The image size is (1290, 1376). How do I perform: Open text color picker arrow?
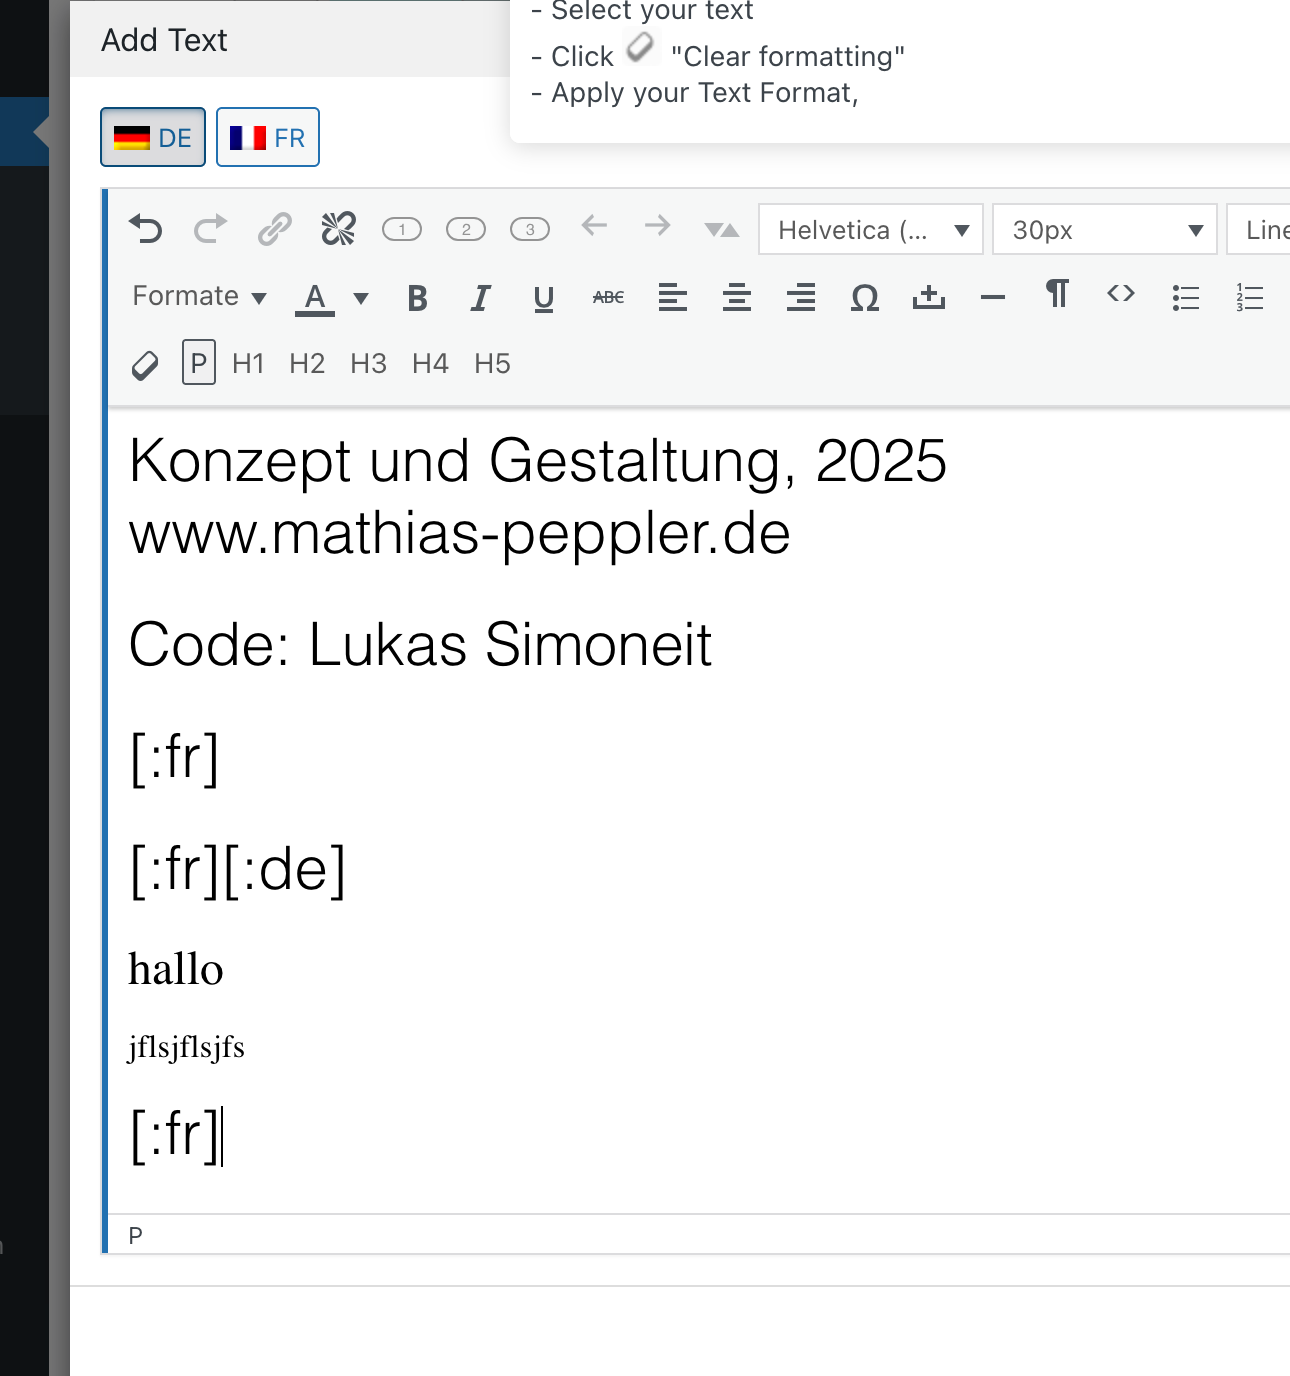(x=361, y=298)
